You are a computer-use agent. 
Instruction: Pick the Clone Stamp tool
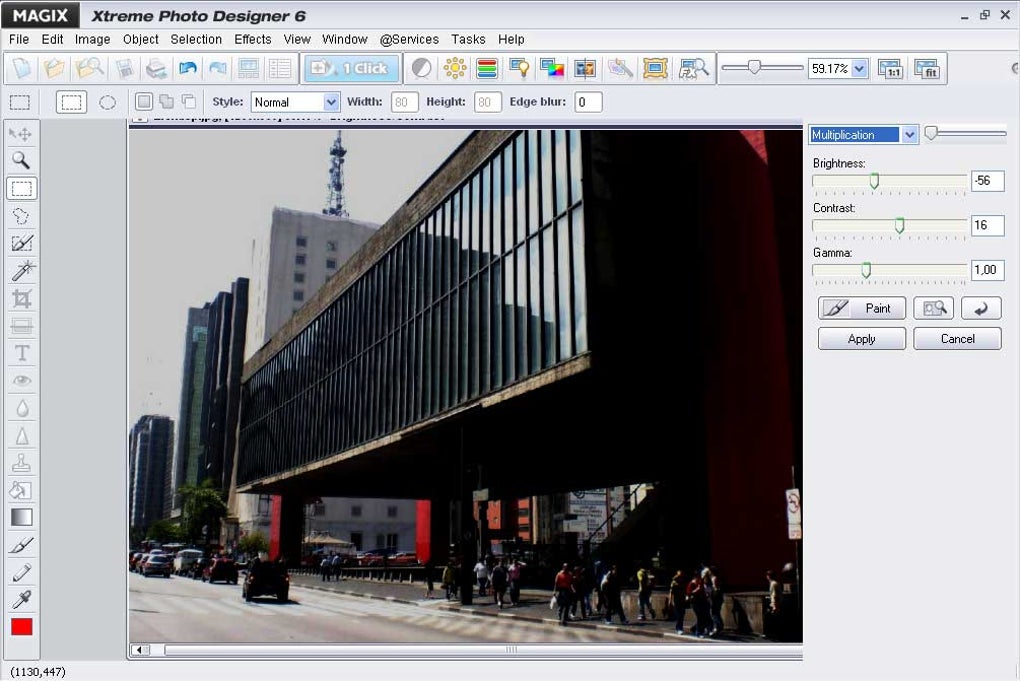pyautogui.click(x=21, y=462)
